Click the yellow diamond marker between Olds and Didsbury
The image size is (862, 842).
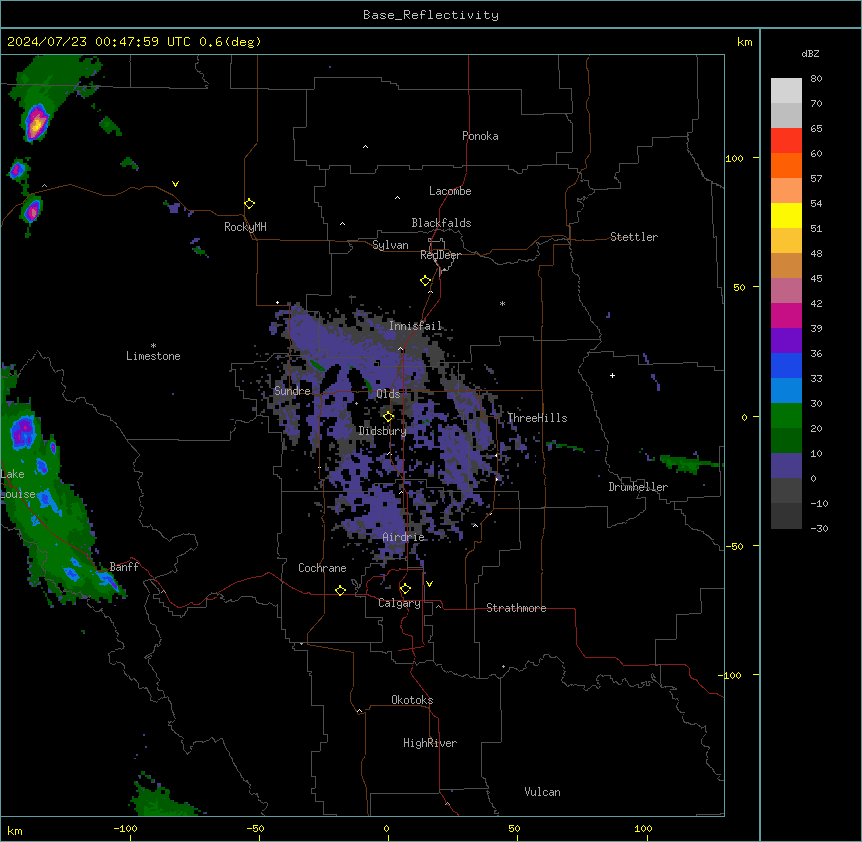click(388, 417)
